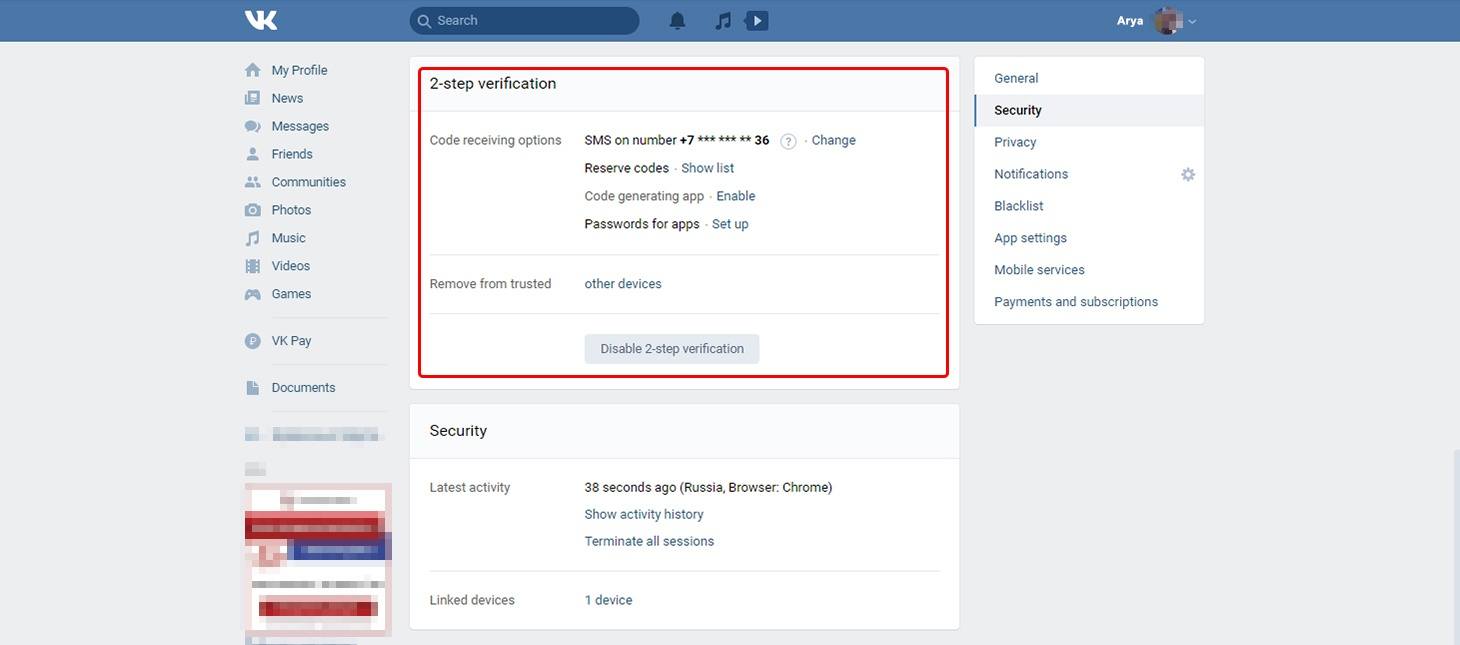Open Messages from sidebar
The height and width of the screenshot is (645, 1460).
point(300,126)
